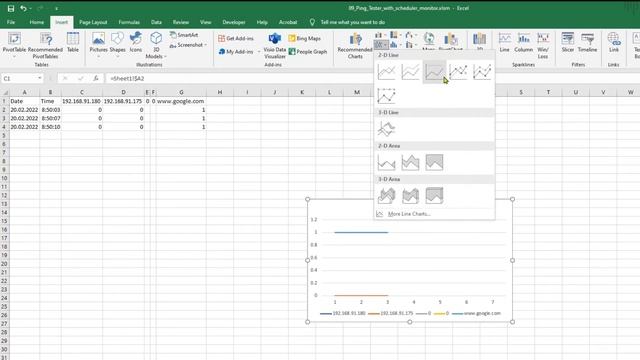Click the Tell me what you want search
The width and height of the screenshot is (640, 360).
tap(352, 22)
